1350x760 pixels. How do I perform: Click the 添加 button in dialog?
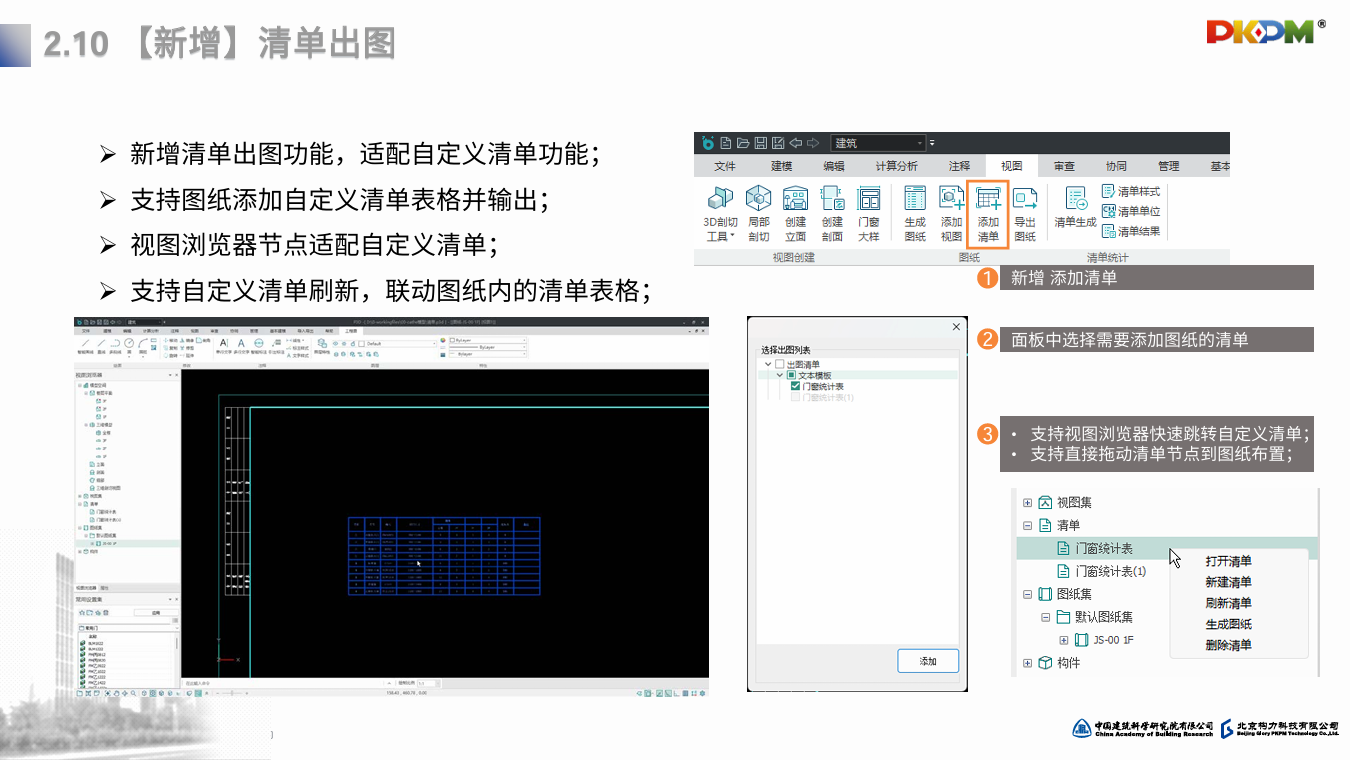[928, 661]
